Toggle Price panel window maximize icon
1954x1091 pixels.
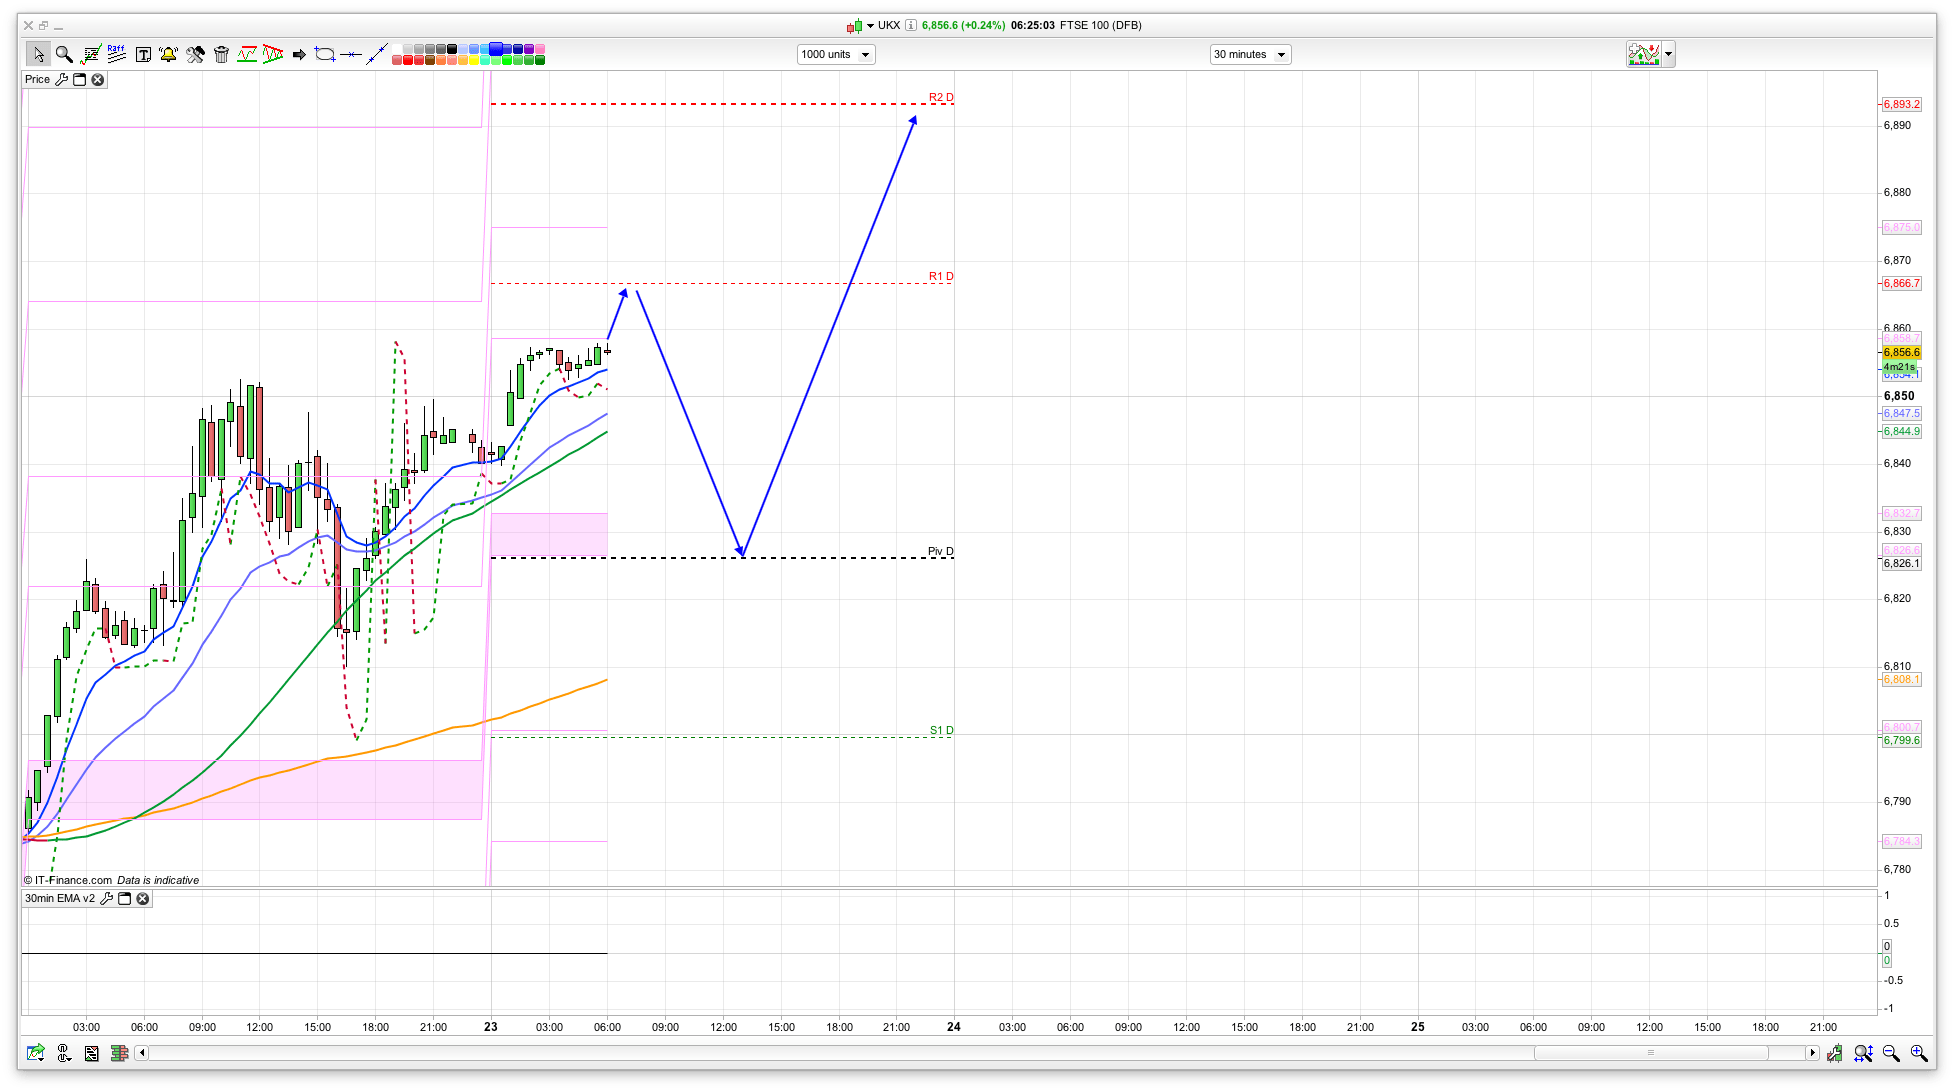coord(80,80)
